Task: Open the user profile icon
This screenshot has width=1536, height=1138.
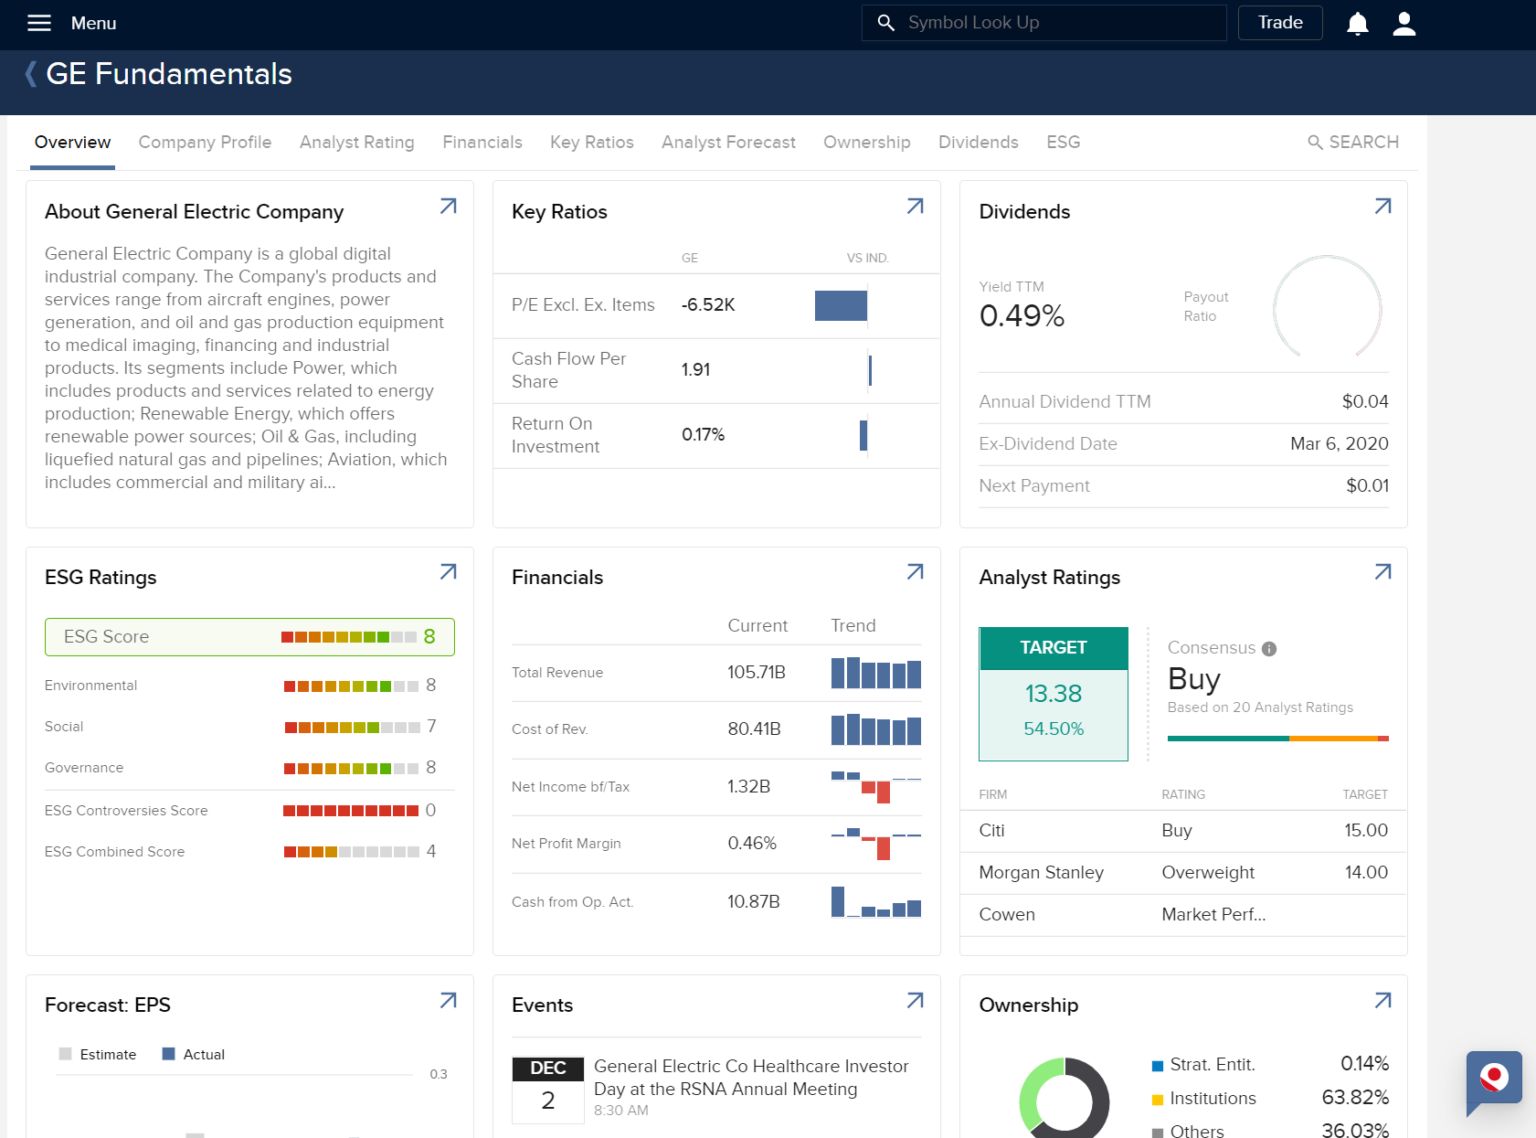Action: (1404, 22)
